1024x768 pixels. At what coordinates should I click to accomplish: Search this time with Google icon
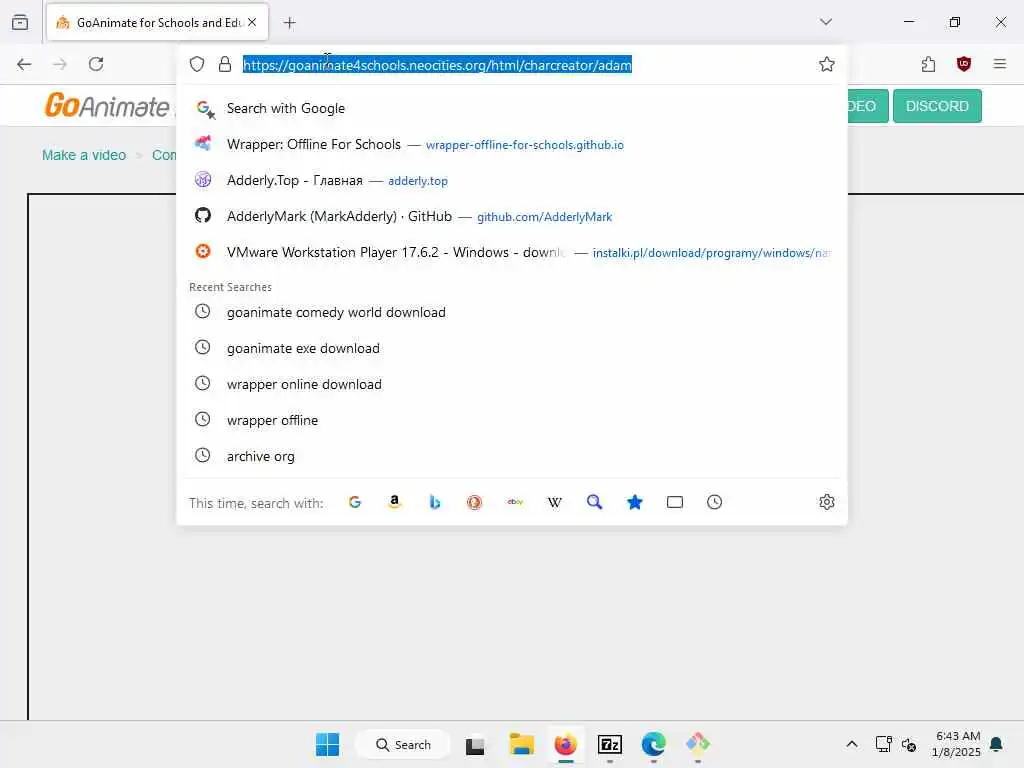355,502
